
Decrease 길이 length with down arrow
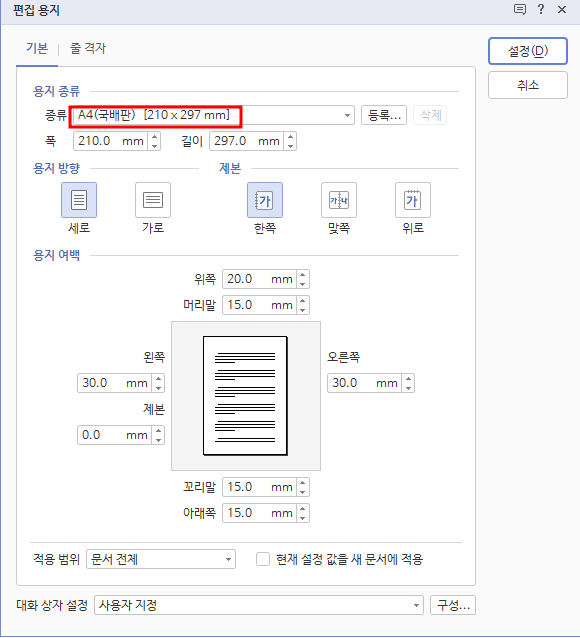click(290, 146)
